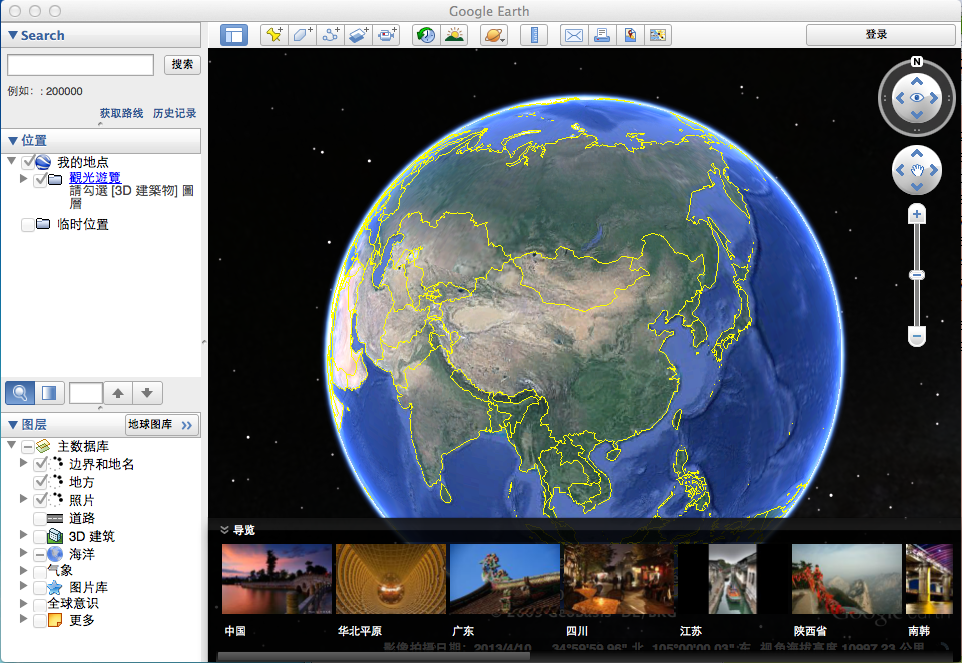The width and height of the screenshot is (962, 663).
Task: Click the 搜索 search button
Action: pos(182,64)
